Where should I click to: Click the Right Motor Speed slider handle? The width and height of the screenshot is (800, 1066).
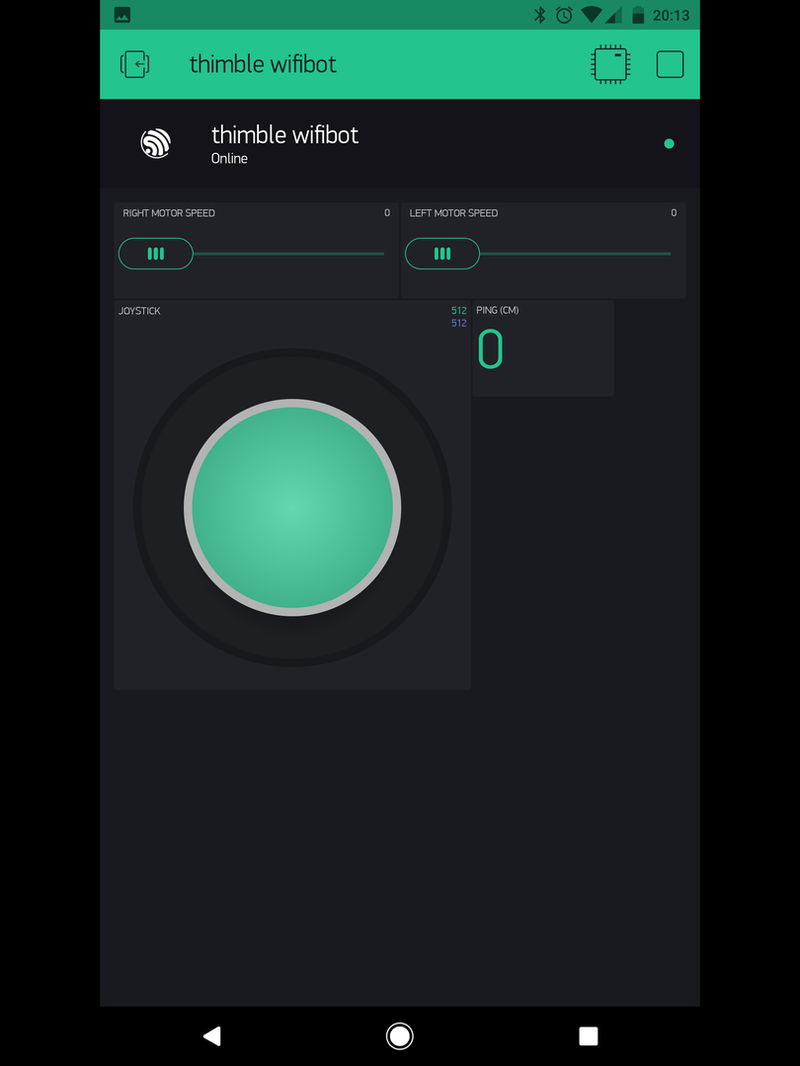tap(156, 254)
